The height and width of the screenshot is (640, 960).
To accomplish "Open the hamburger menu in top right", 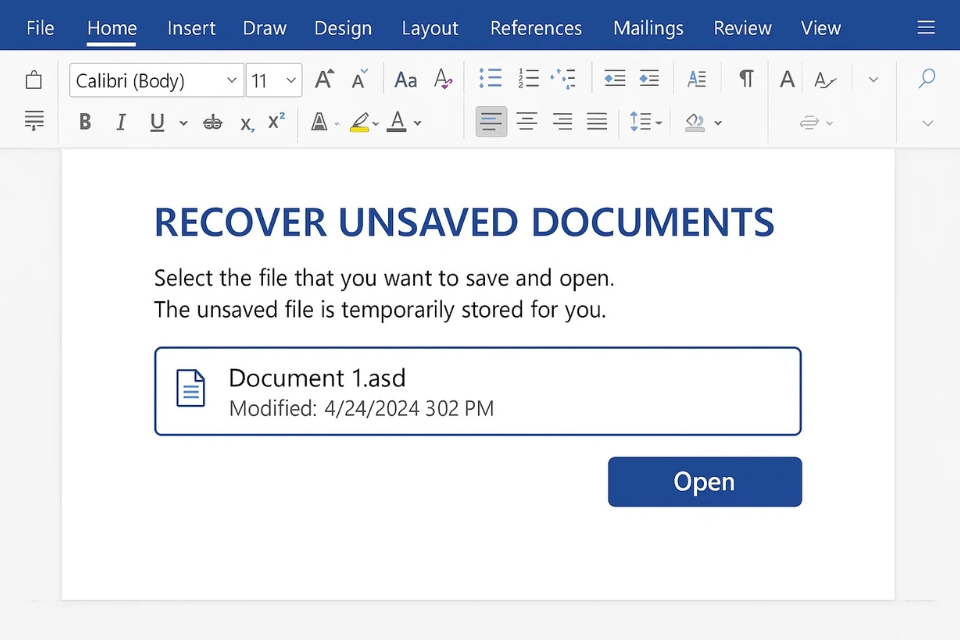I will [926, 28].
